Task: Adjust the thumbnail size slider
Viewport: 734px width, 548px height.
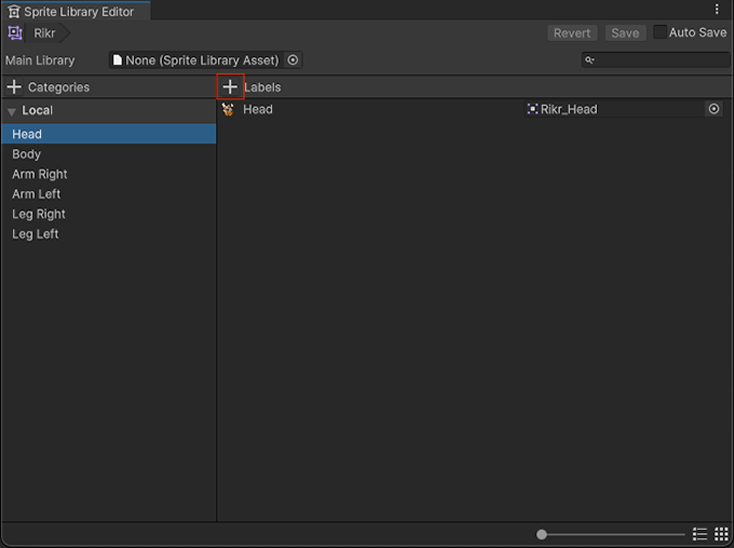Action: pyautogui.click(x=542, y=534)
